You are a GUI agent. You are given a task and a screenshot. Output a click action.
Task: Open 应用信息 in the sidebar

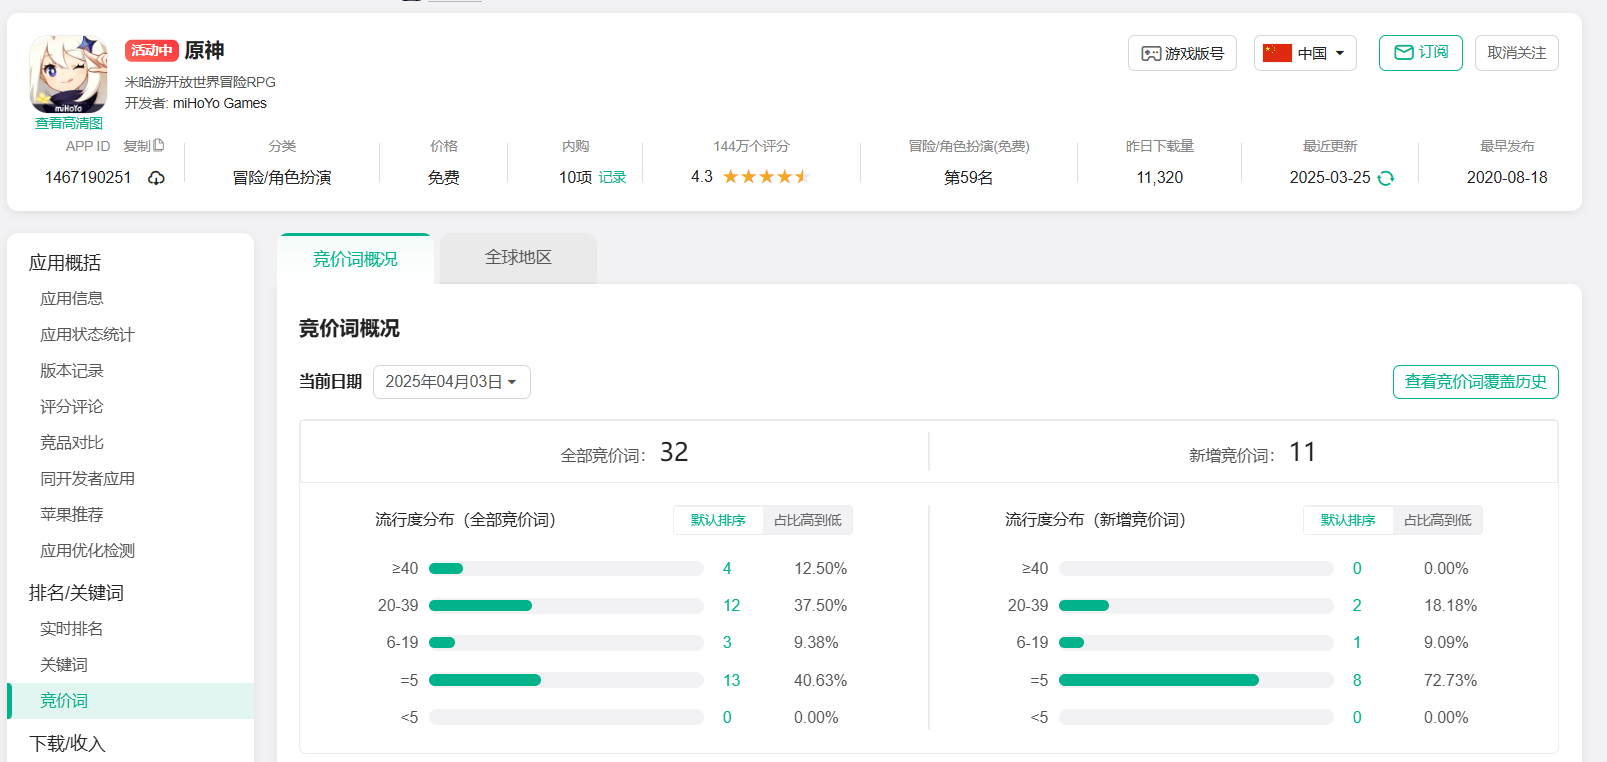coord(72,298)
